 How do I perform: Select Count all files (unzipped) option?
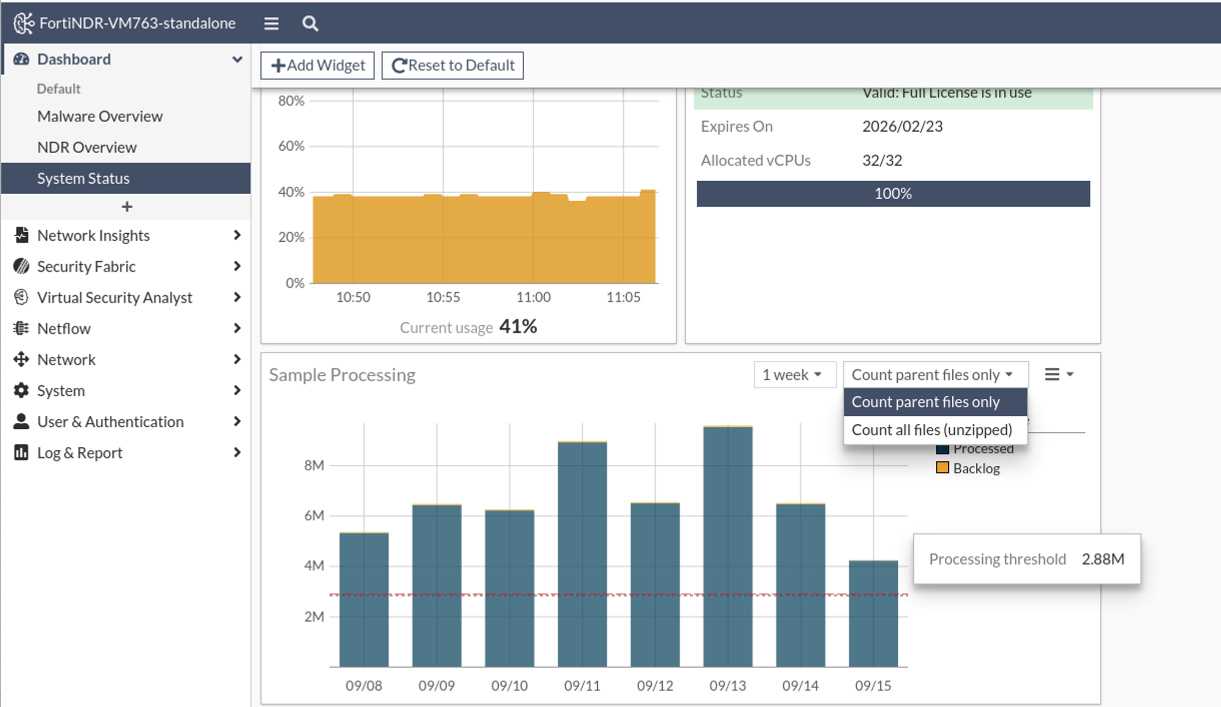[931, 430]
